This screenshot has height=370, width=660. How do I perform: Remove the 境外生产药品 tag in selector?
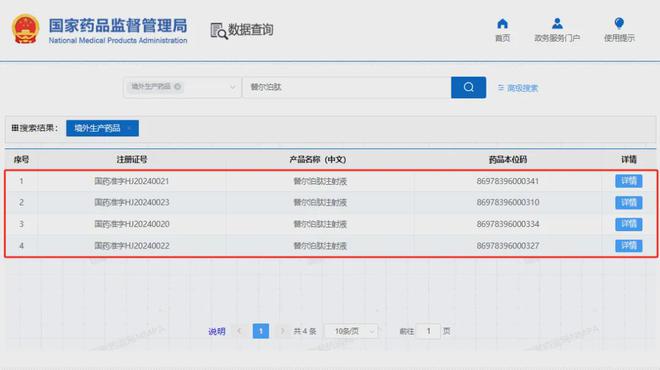click(x=178, y=86)
